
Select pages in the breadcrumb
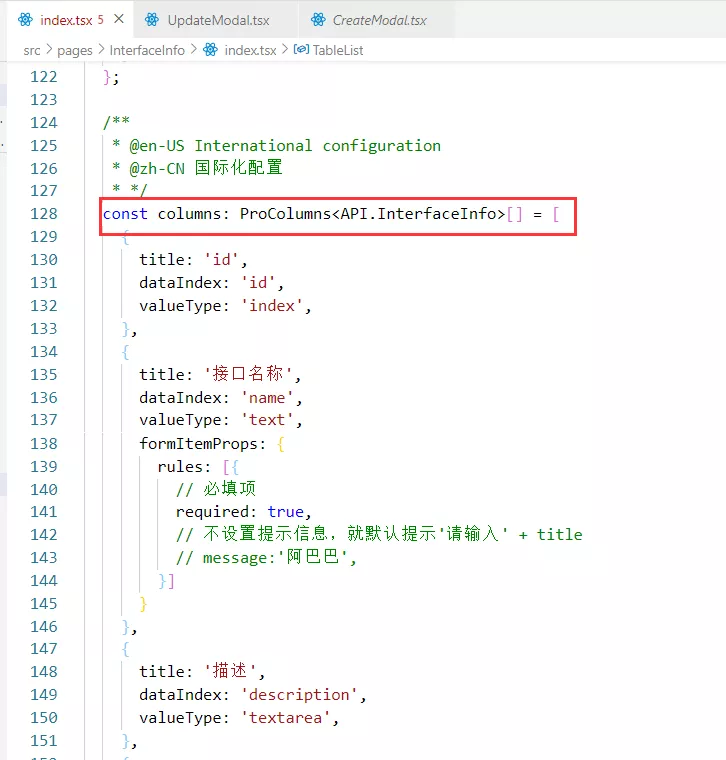(x=75, y=50)
